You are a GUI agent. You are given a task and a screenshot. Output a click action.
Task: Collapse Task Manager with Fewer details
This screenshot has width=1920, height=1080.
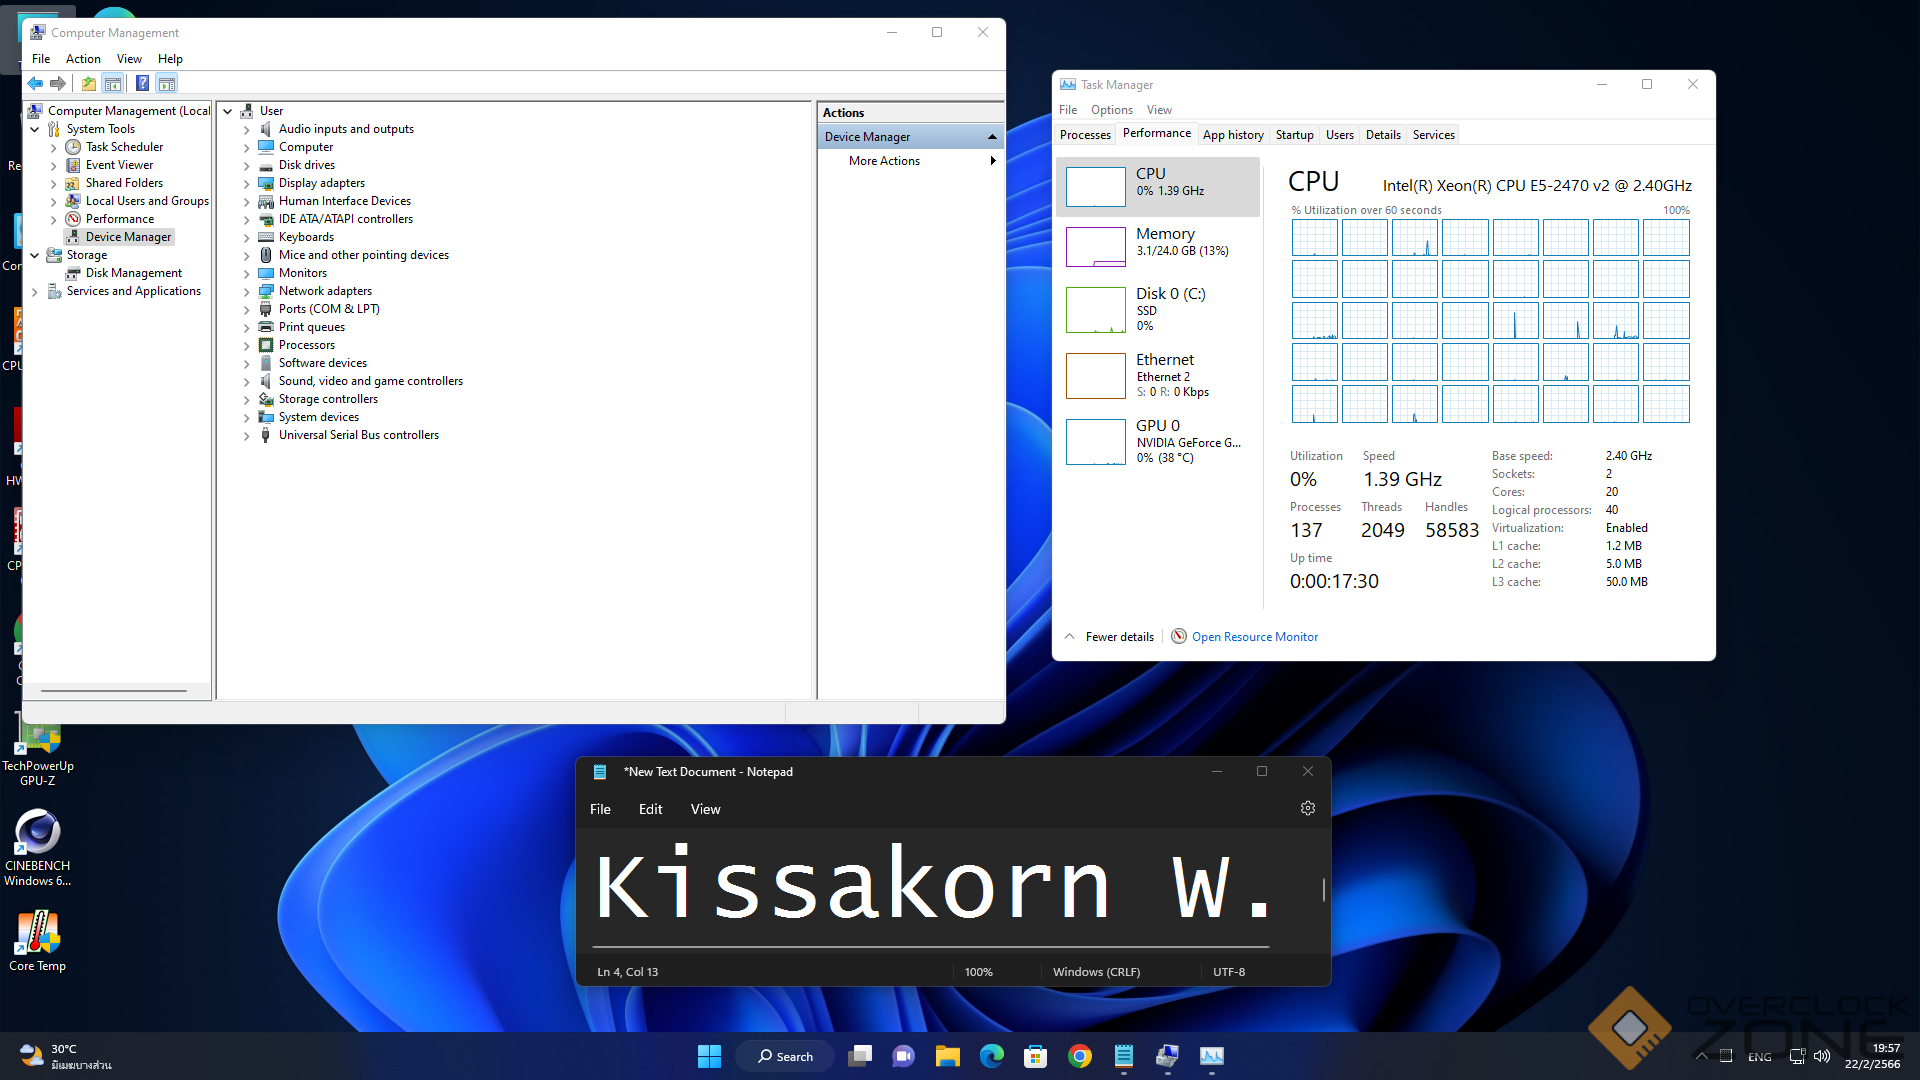pos(1110,637)
